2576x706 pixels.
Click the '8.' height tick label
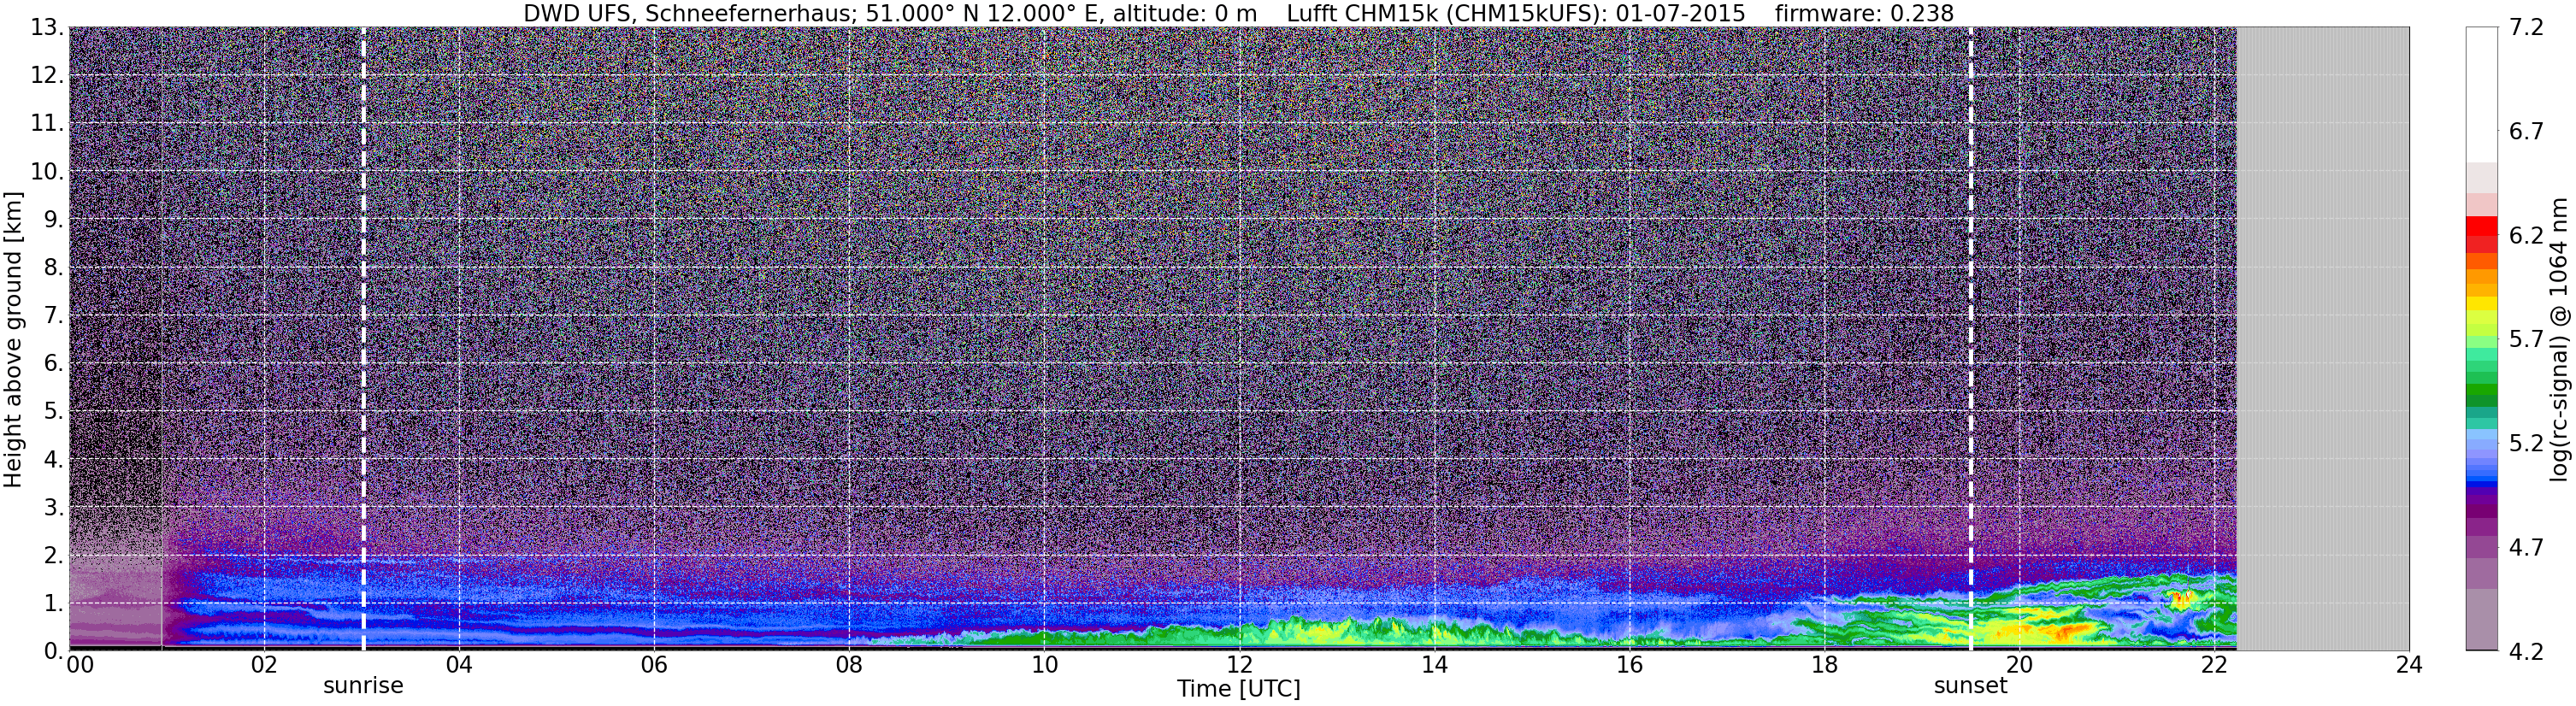tap(53, 267)
